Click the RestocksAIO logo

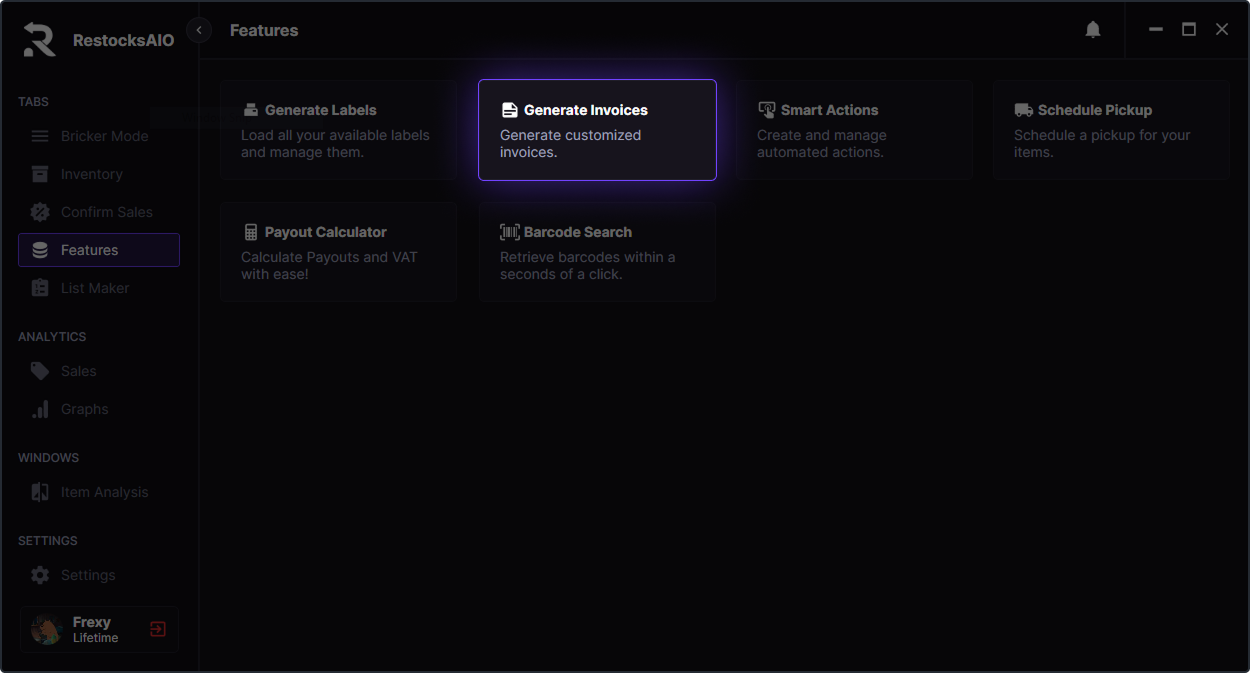pos(40,40)
